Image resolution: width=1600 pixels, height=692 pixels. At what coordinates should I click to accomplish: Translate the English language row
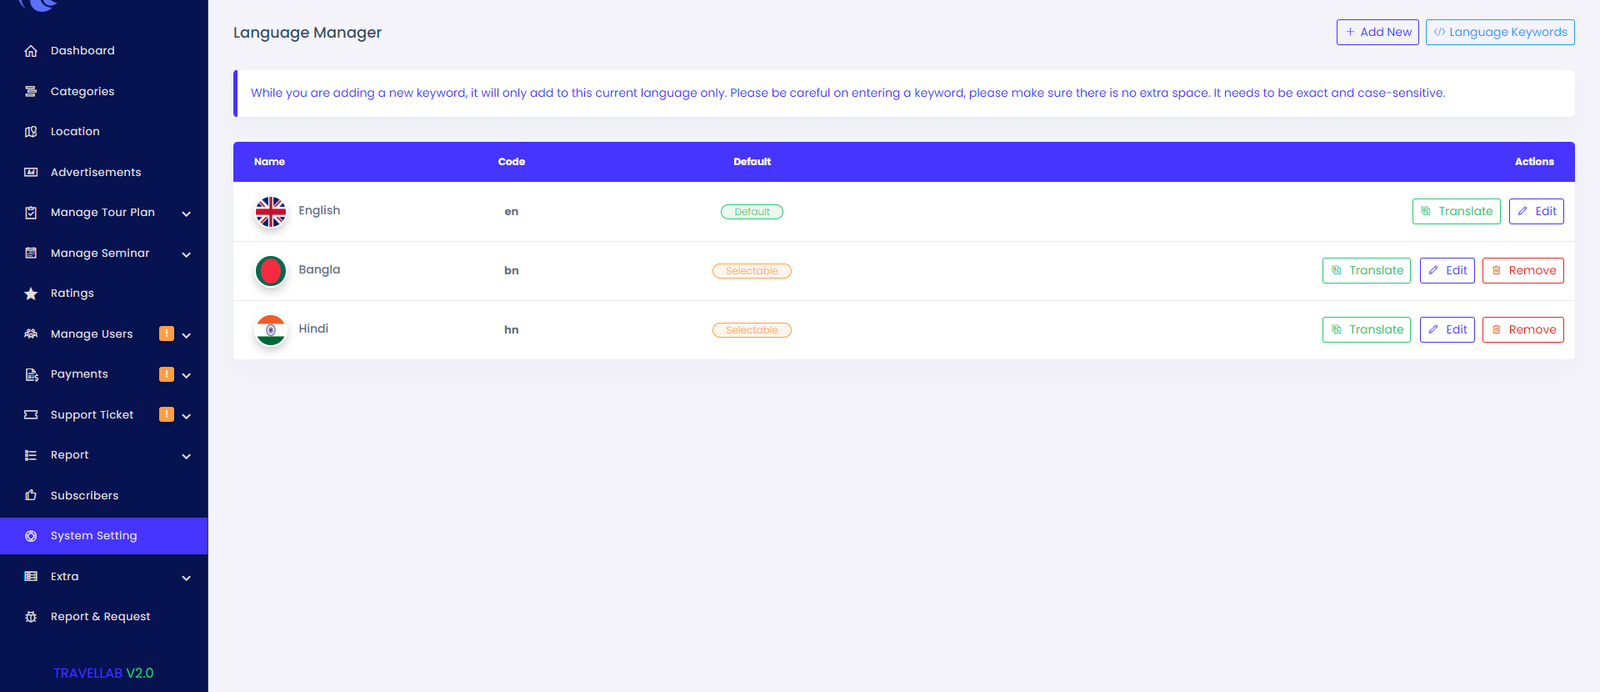coord(1455,212)
